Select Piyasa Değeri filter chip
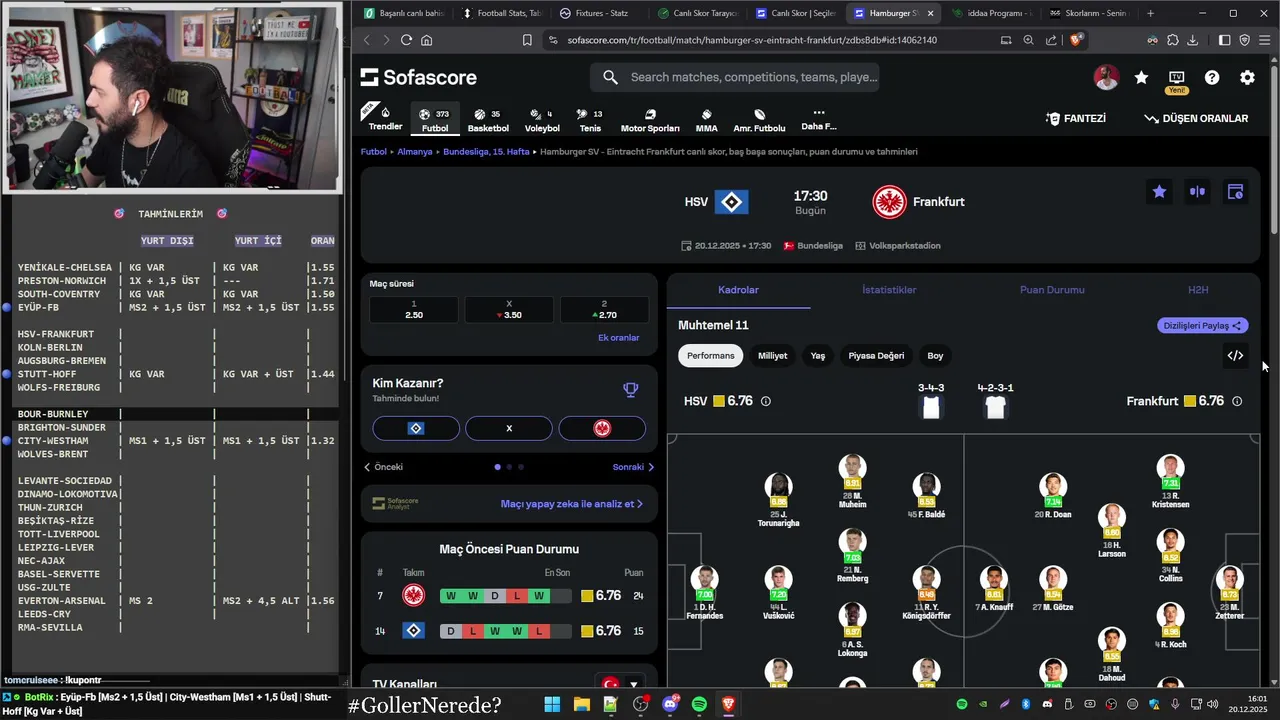 (876, 355)
